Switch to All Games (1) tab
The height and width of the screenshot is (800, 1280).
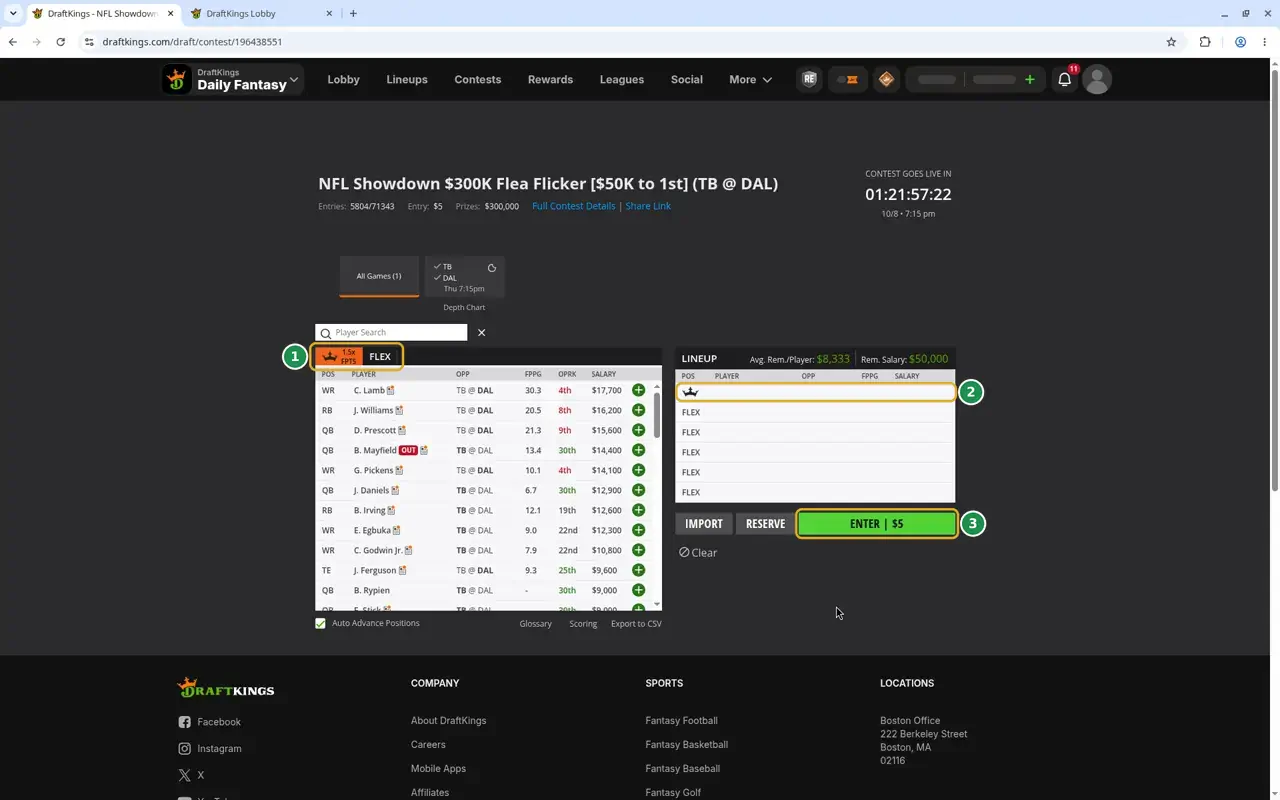(x=379, y=276)
